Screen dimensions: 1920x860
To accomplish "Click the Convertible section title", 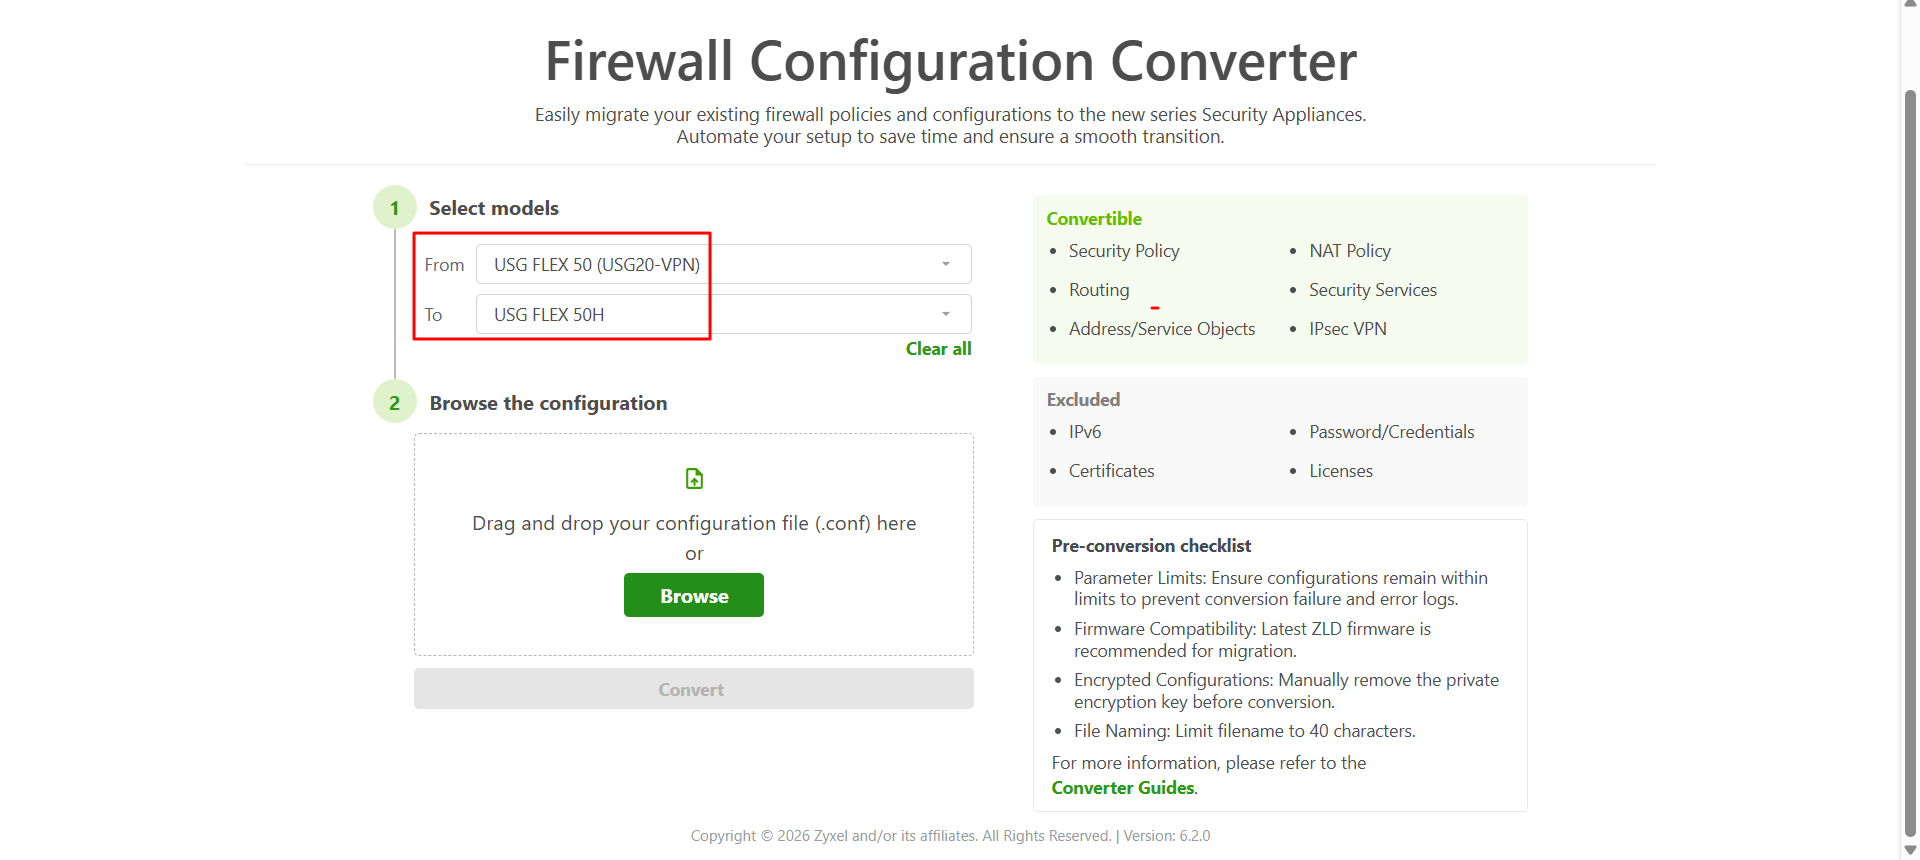I will pos(1094,219).
